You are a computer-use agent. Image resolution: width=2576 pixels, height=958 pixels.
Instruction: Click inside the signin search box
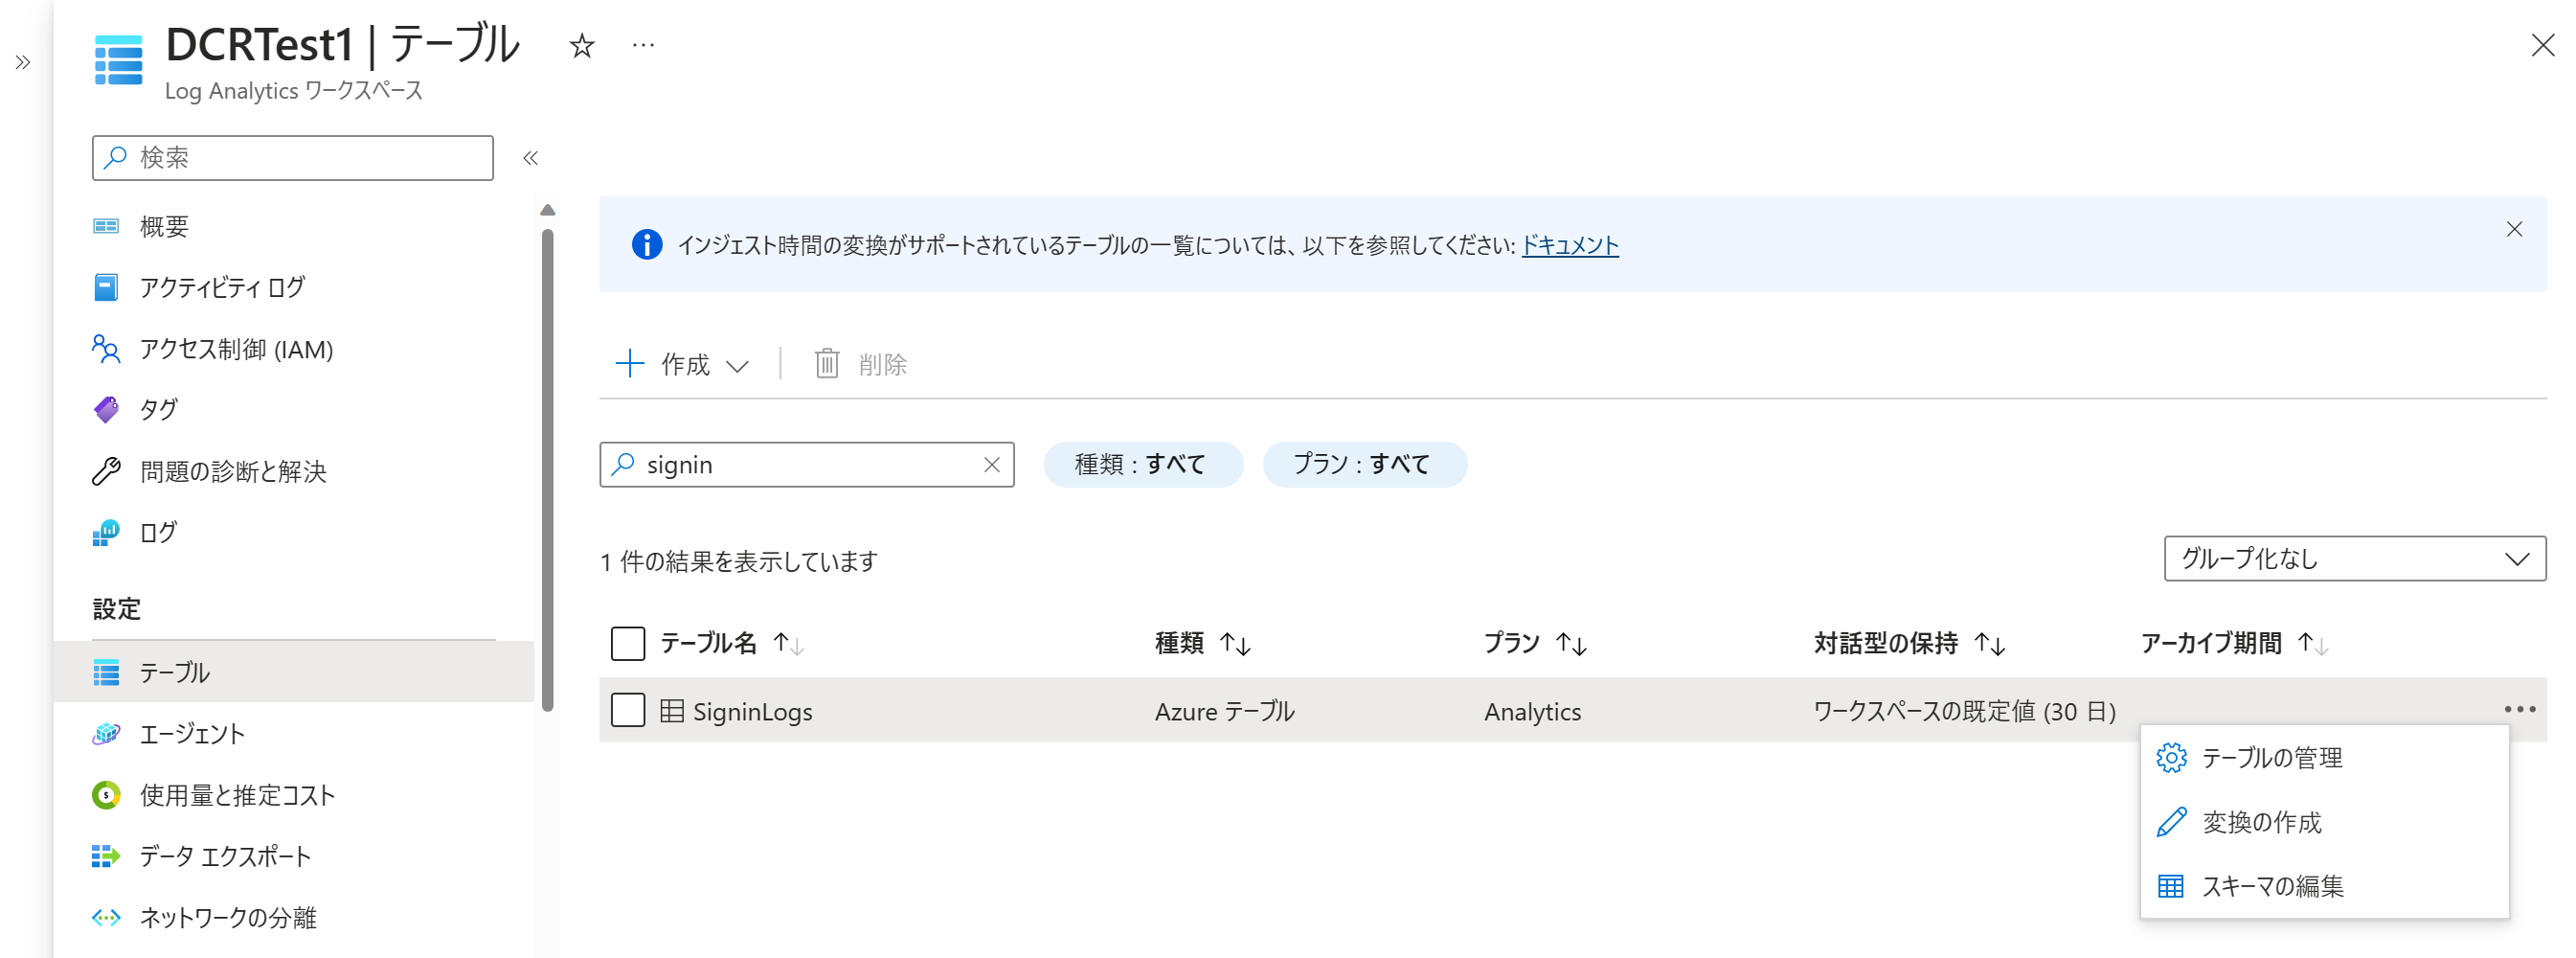[800, 464]
